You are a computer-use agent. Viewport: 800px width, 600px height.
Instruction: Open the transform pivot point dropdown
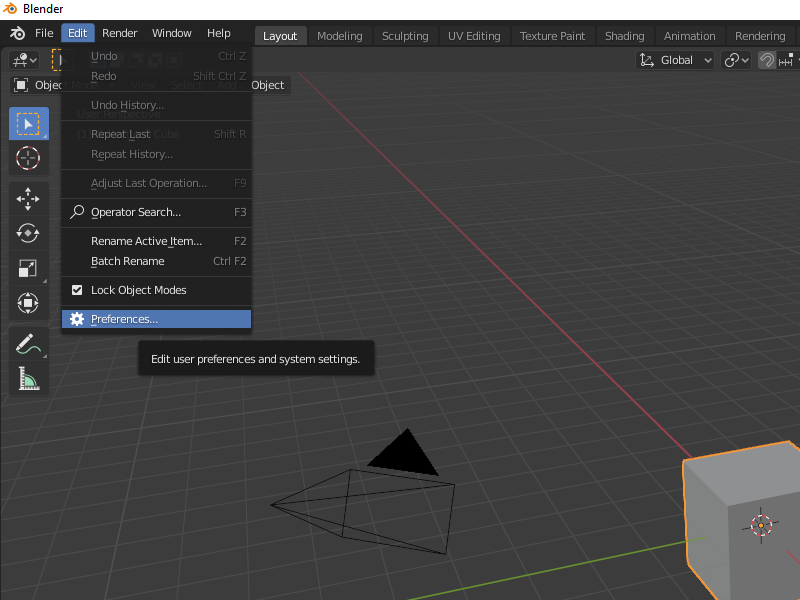735,60
